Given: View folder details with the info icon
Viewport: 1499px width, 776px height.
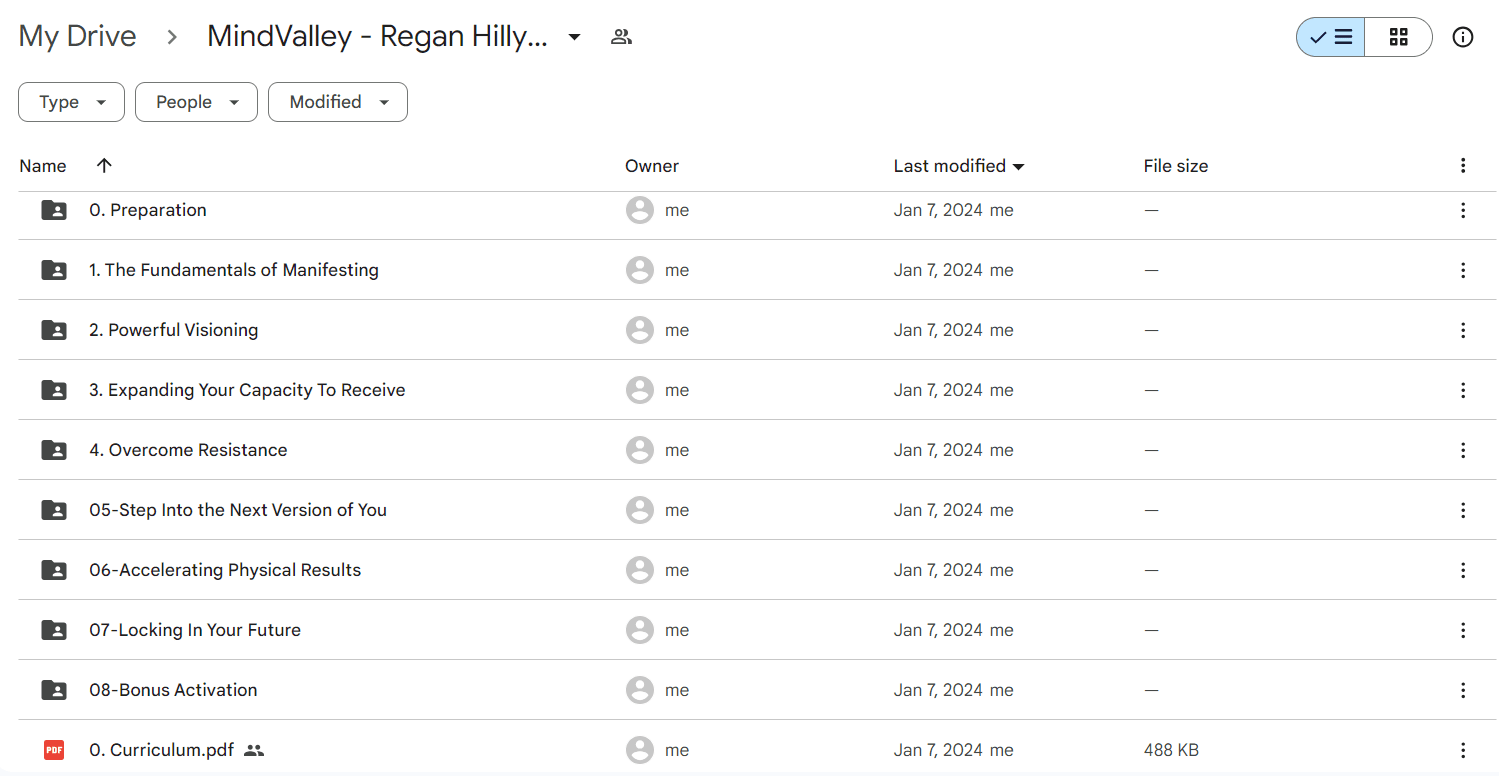Looking at the screenshot, I should click(1463, 37).
